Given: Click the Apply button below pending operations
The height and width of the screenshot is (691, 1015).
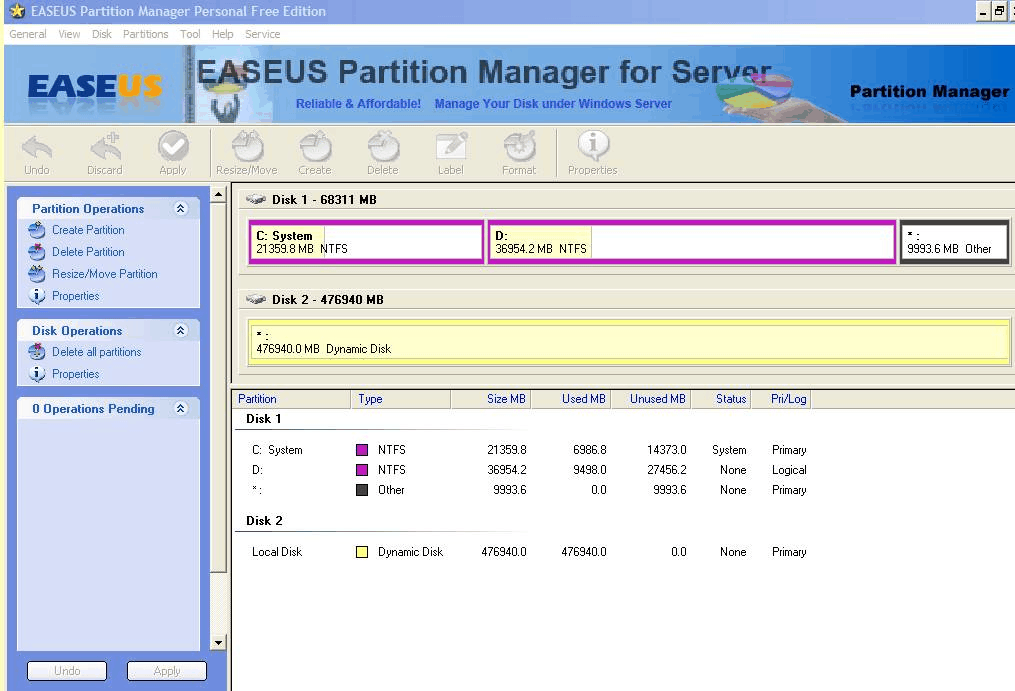Looking at the screenshot, I should [x=167, y=671].
